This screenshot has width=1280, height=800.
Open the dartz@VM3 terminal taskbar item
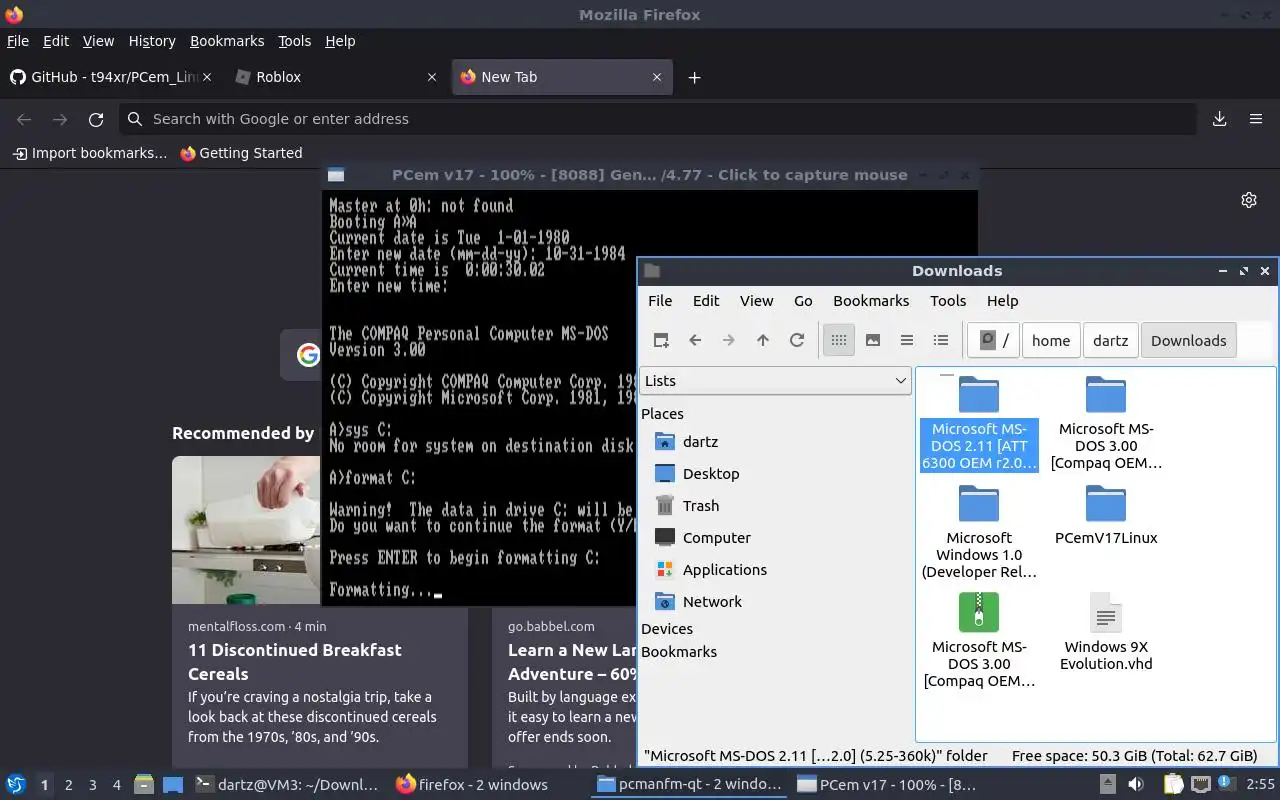point(288,785)
